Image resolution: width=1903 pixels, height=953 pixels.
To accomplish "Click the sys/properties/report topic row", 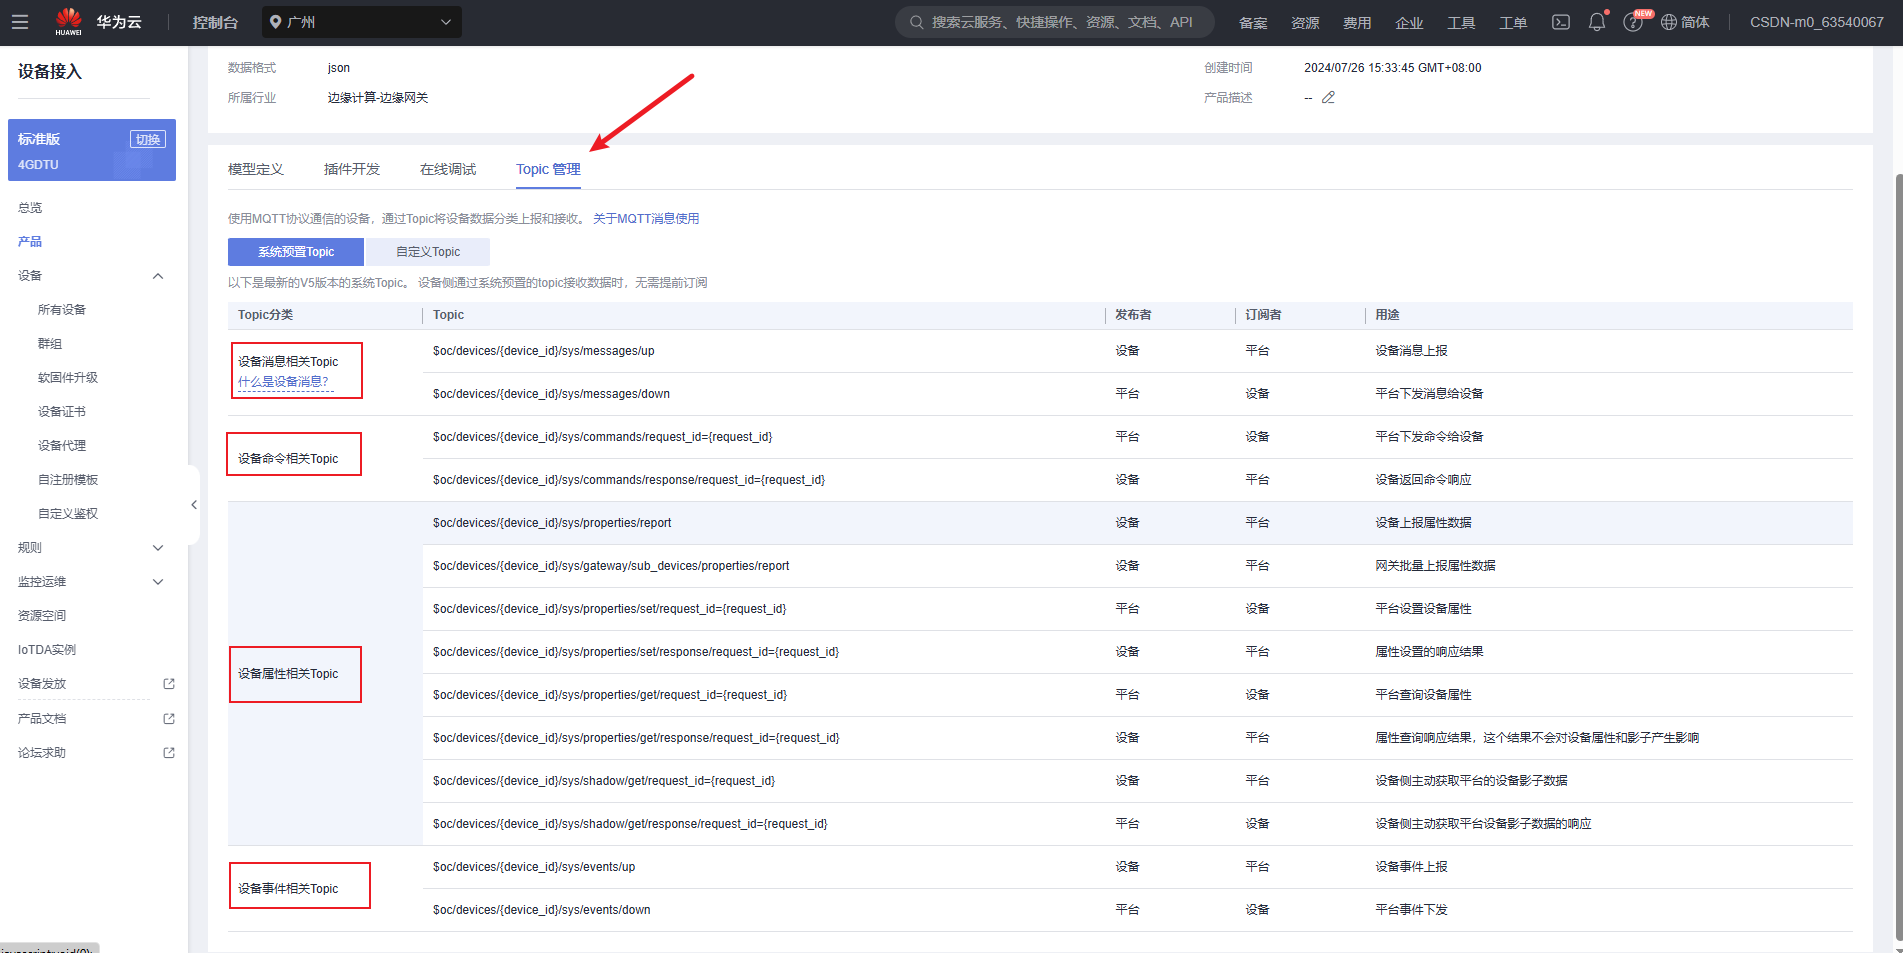I will (1040, 523).
